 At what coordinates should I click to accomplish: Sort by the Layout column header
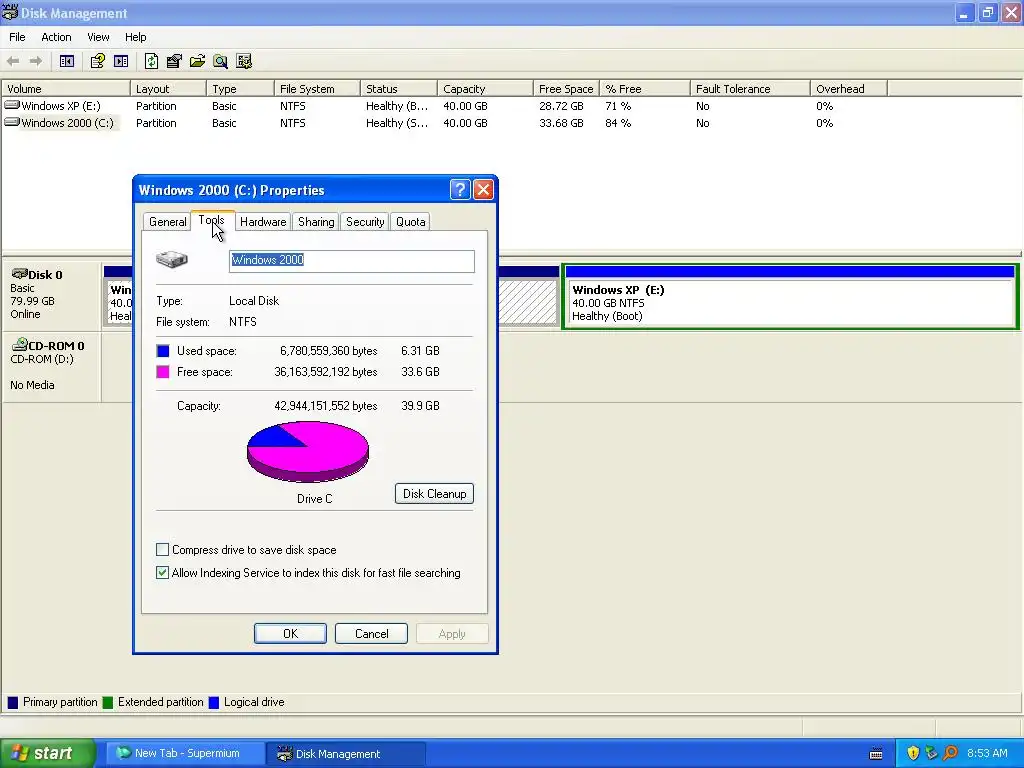pos(168,89)
